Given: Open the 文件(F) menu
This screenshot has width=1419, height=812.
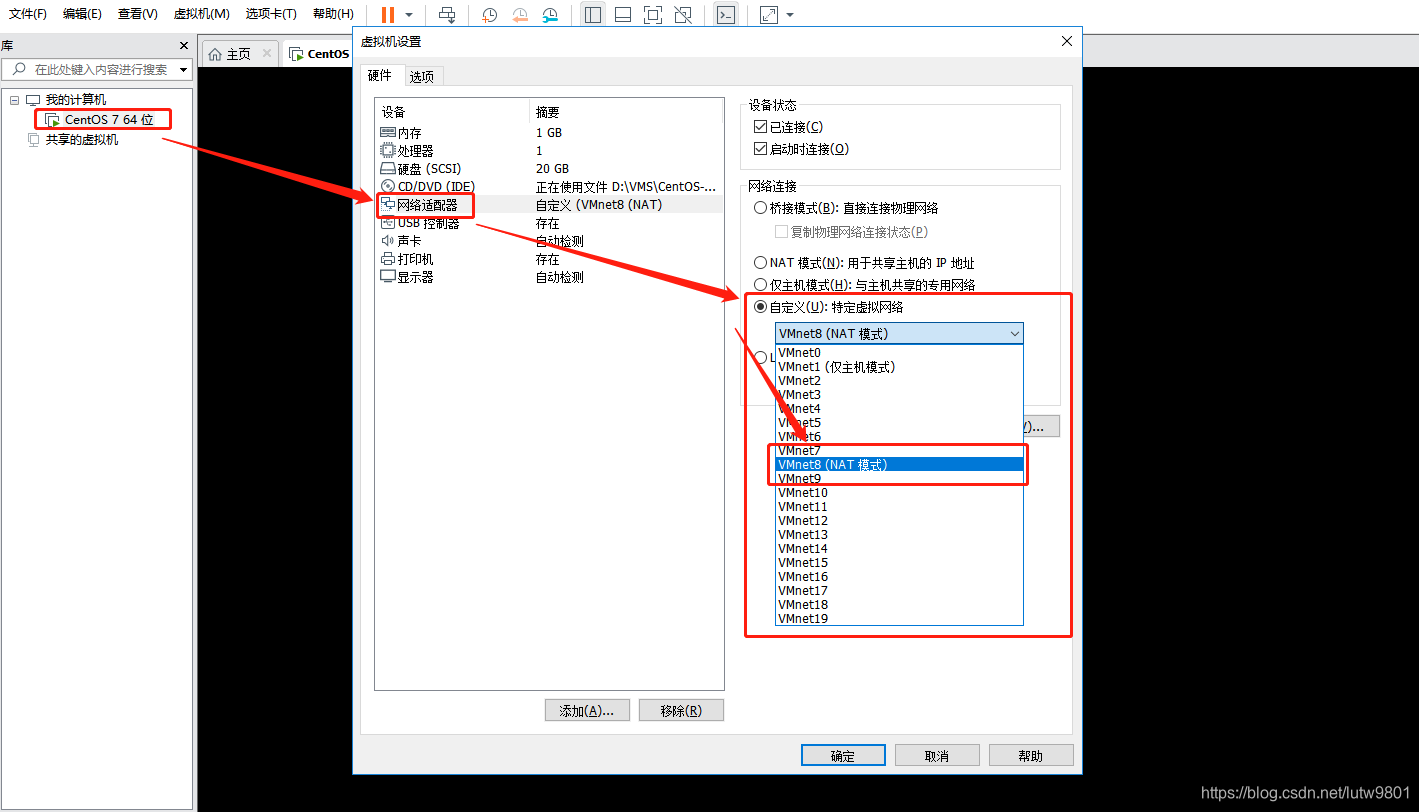Looking at the screenshot, I should point(28,14).
